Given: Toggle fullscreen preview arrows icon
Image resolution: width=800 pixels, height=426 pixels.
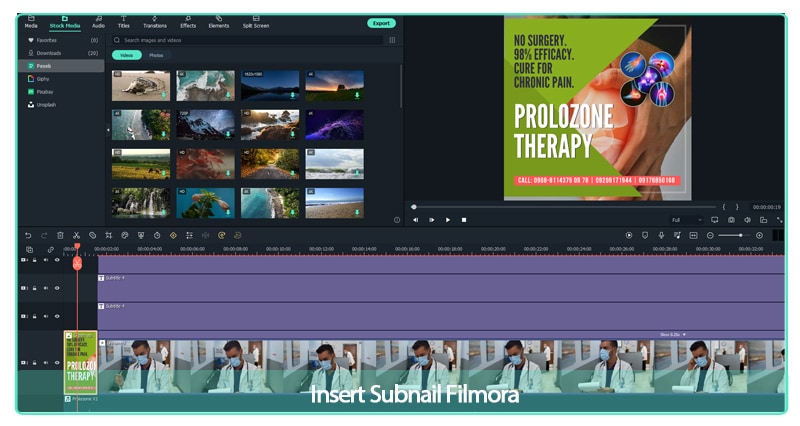Looking at the screenshot, I should pos(780,220).
